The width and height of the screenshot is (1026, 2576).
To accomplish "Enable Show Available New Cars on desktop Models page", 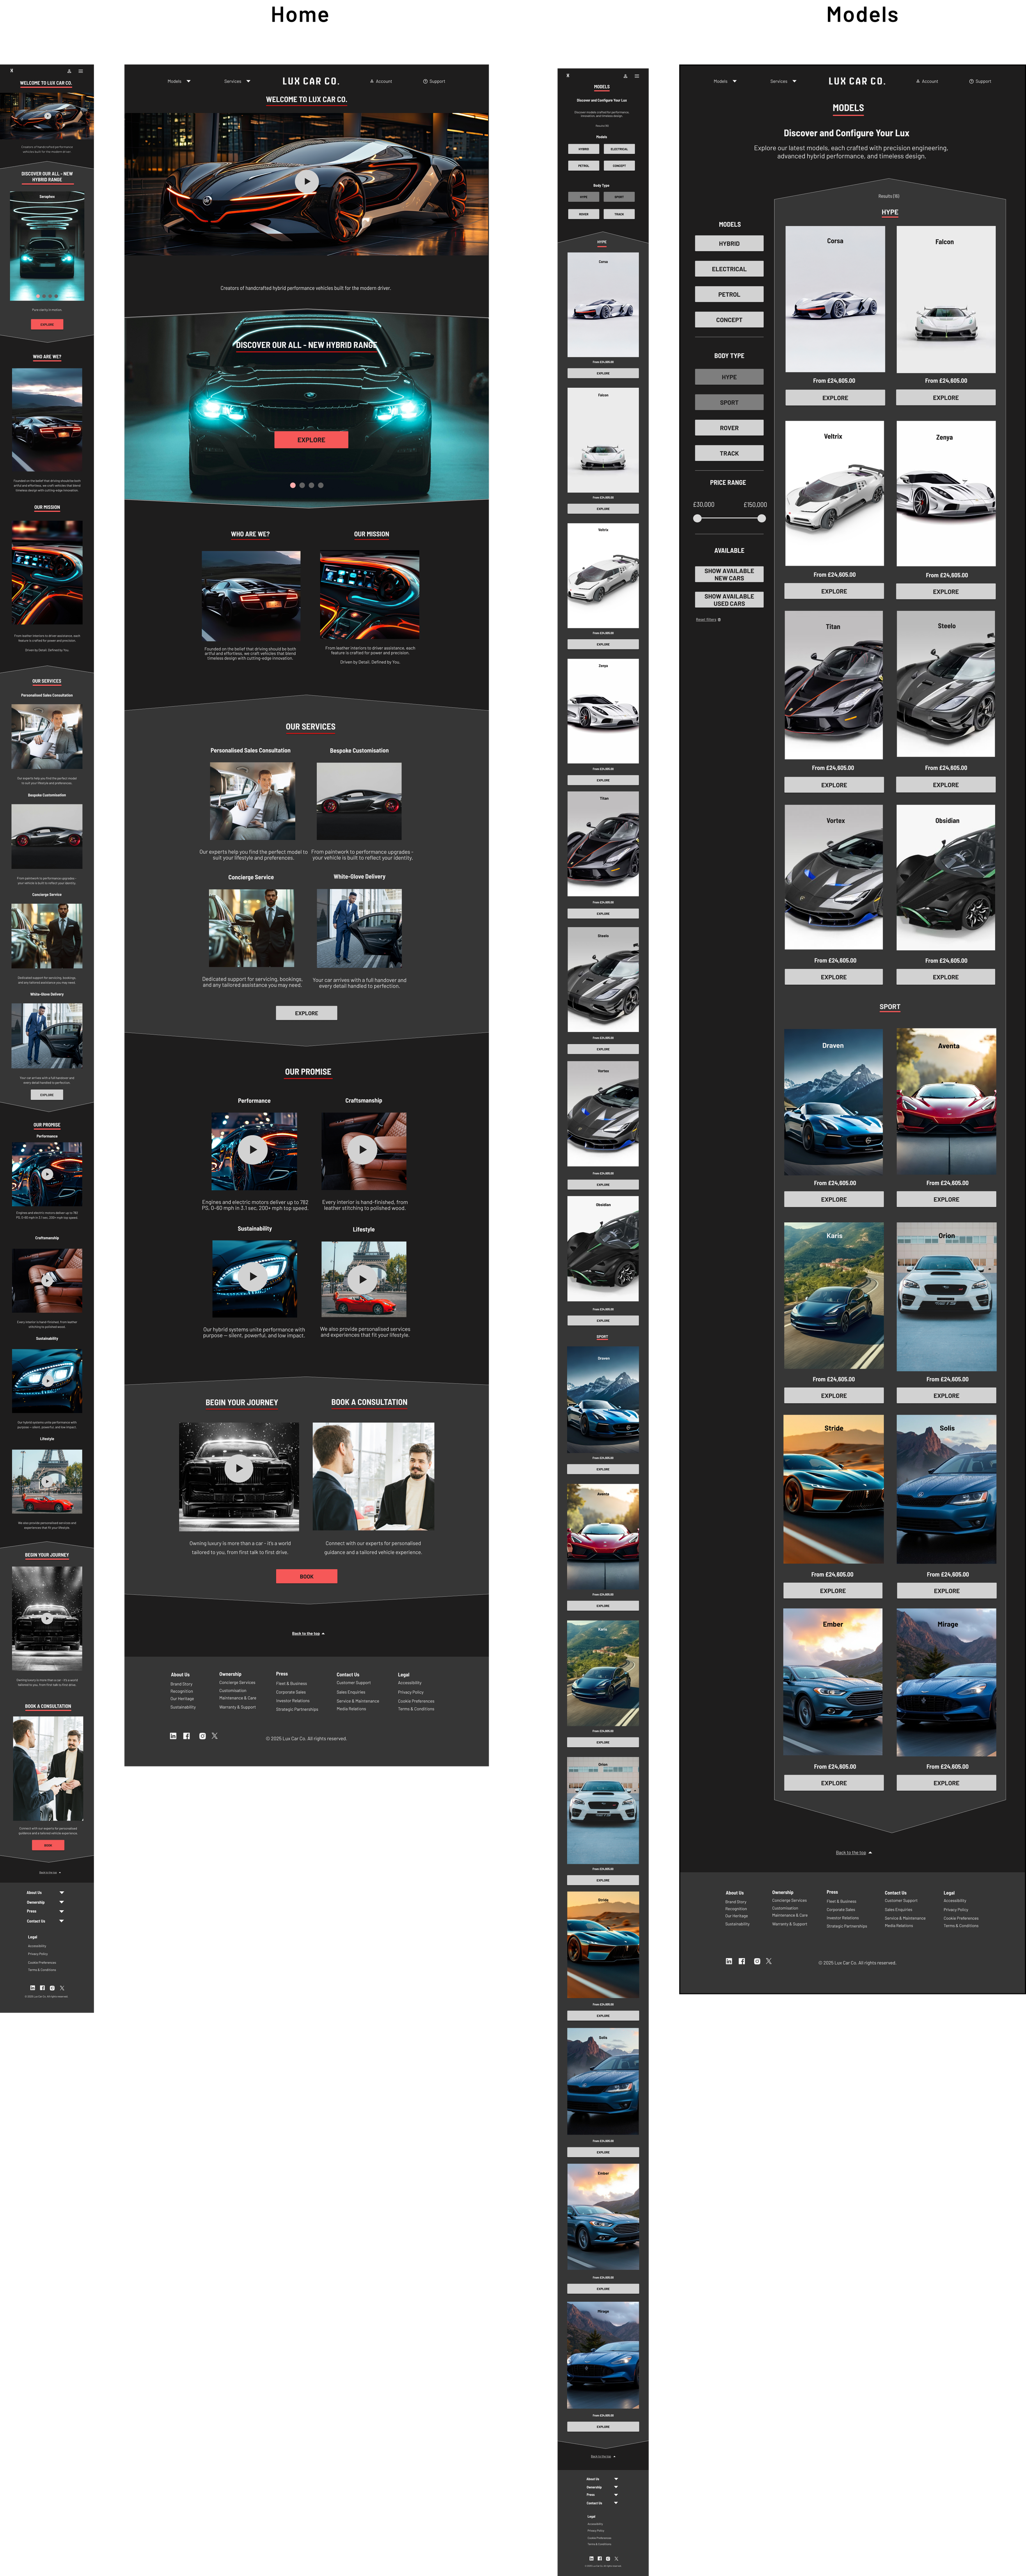I will coord(729,574).
